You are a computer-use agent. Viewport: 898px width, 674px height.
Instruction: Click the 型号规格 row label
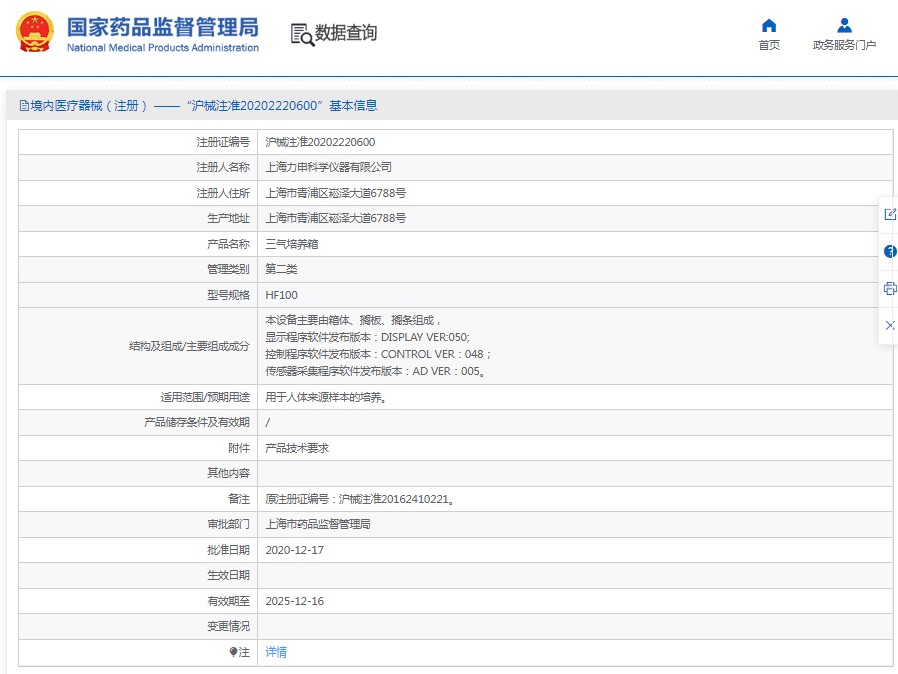pyautogui.click(x=228, y=295)
